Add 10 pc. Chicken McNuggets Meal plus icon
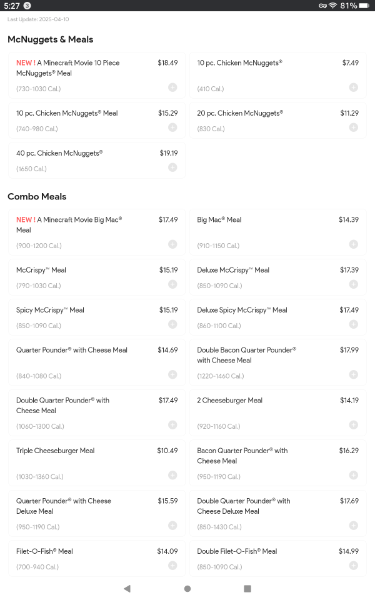Viewport: 375px width, 600px height. coord(173,127)
